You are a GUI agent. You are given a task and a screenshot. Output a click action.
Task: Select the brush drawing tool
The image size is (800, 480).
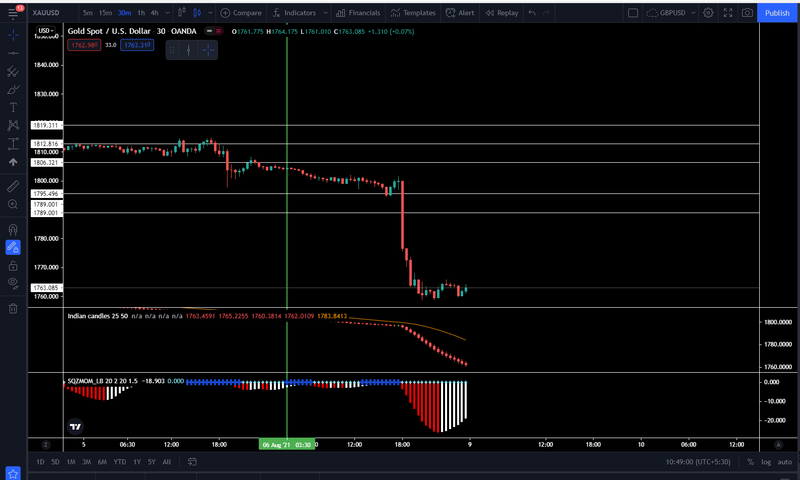tap(13, 90)
